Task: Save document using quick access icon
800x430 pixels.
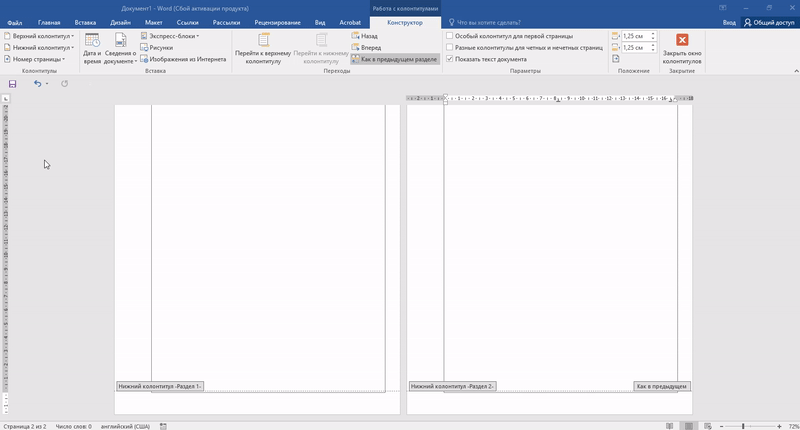Action: (x=12, y=84)
